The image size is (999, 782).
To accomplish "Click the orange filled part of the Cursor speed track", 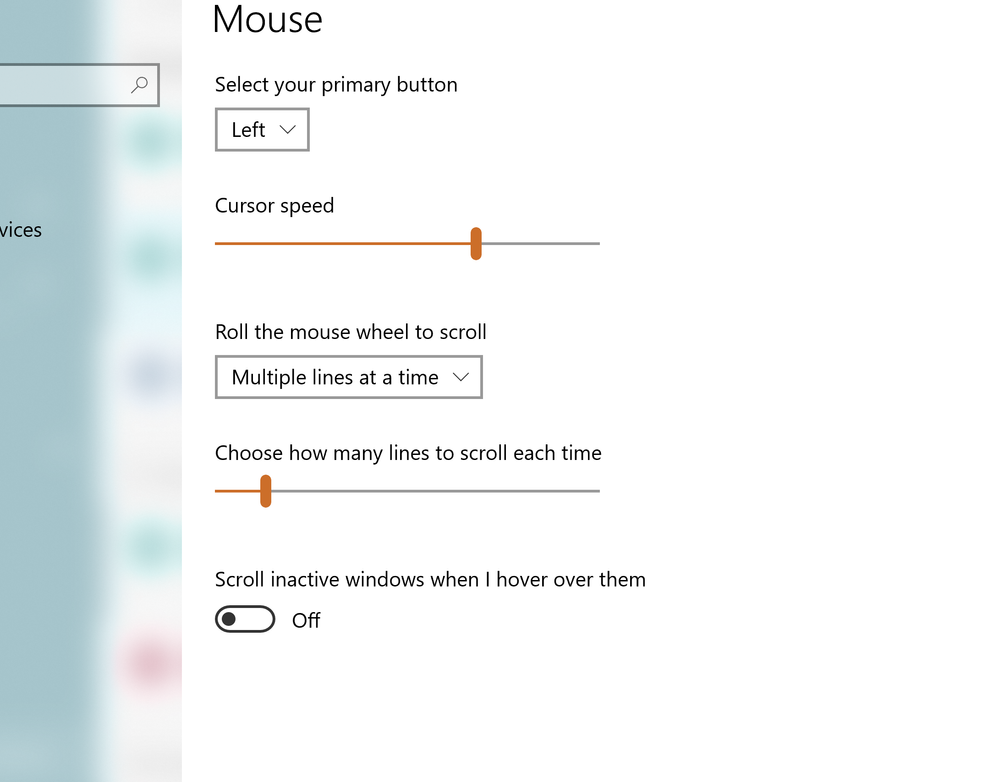I will tap(340, 243).
